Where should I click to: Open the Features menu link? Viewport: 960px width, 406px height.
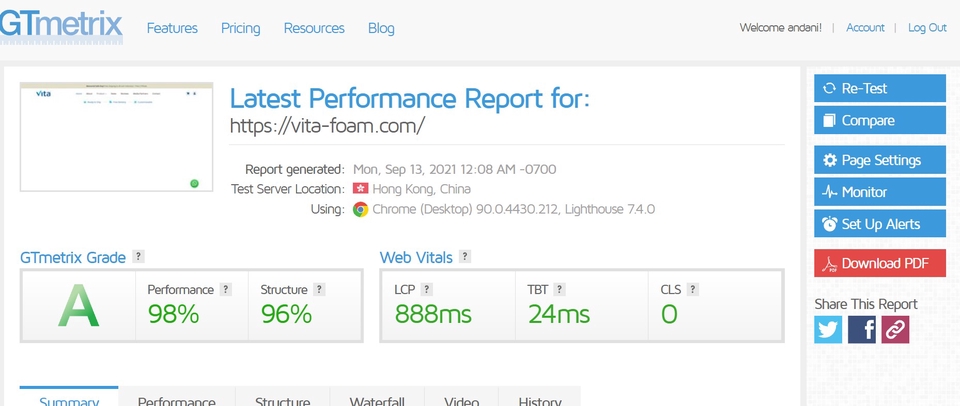pyautogui.click(x=172, y=28)
